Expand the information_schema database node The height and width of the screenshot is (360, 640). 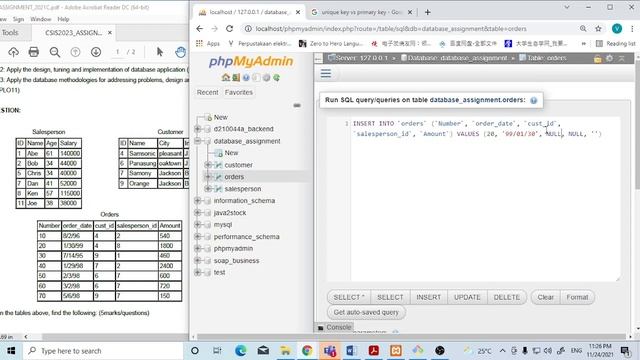198,201
